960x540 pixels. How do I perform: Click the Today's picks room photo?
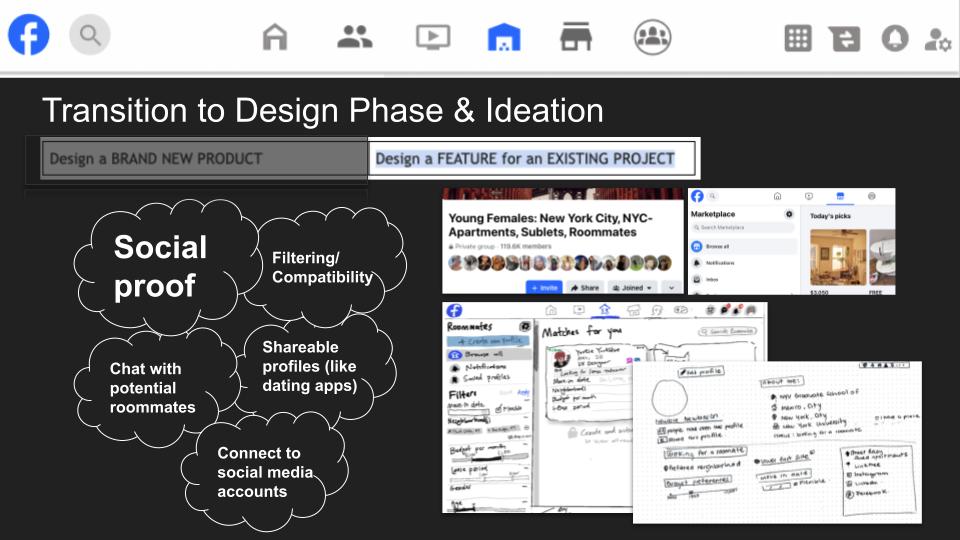tap(838, 257)
